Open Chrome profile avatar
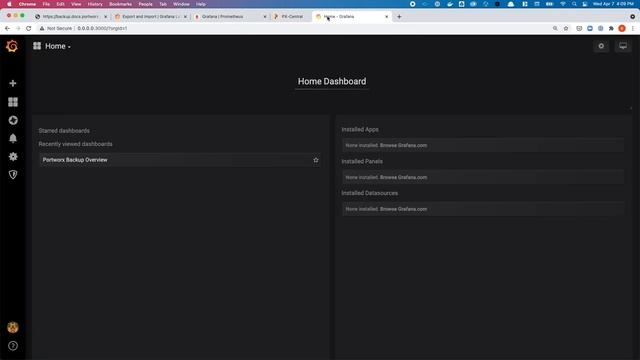The width and height of the screenshot is (640, 360). point(622,28)
